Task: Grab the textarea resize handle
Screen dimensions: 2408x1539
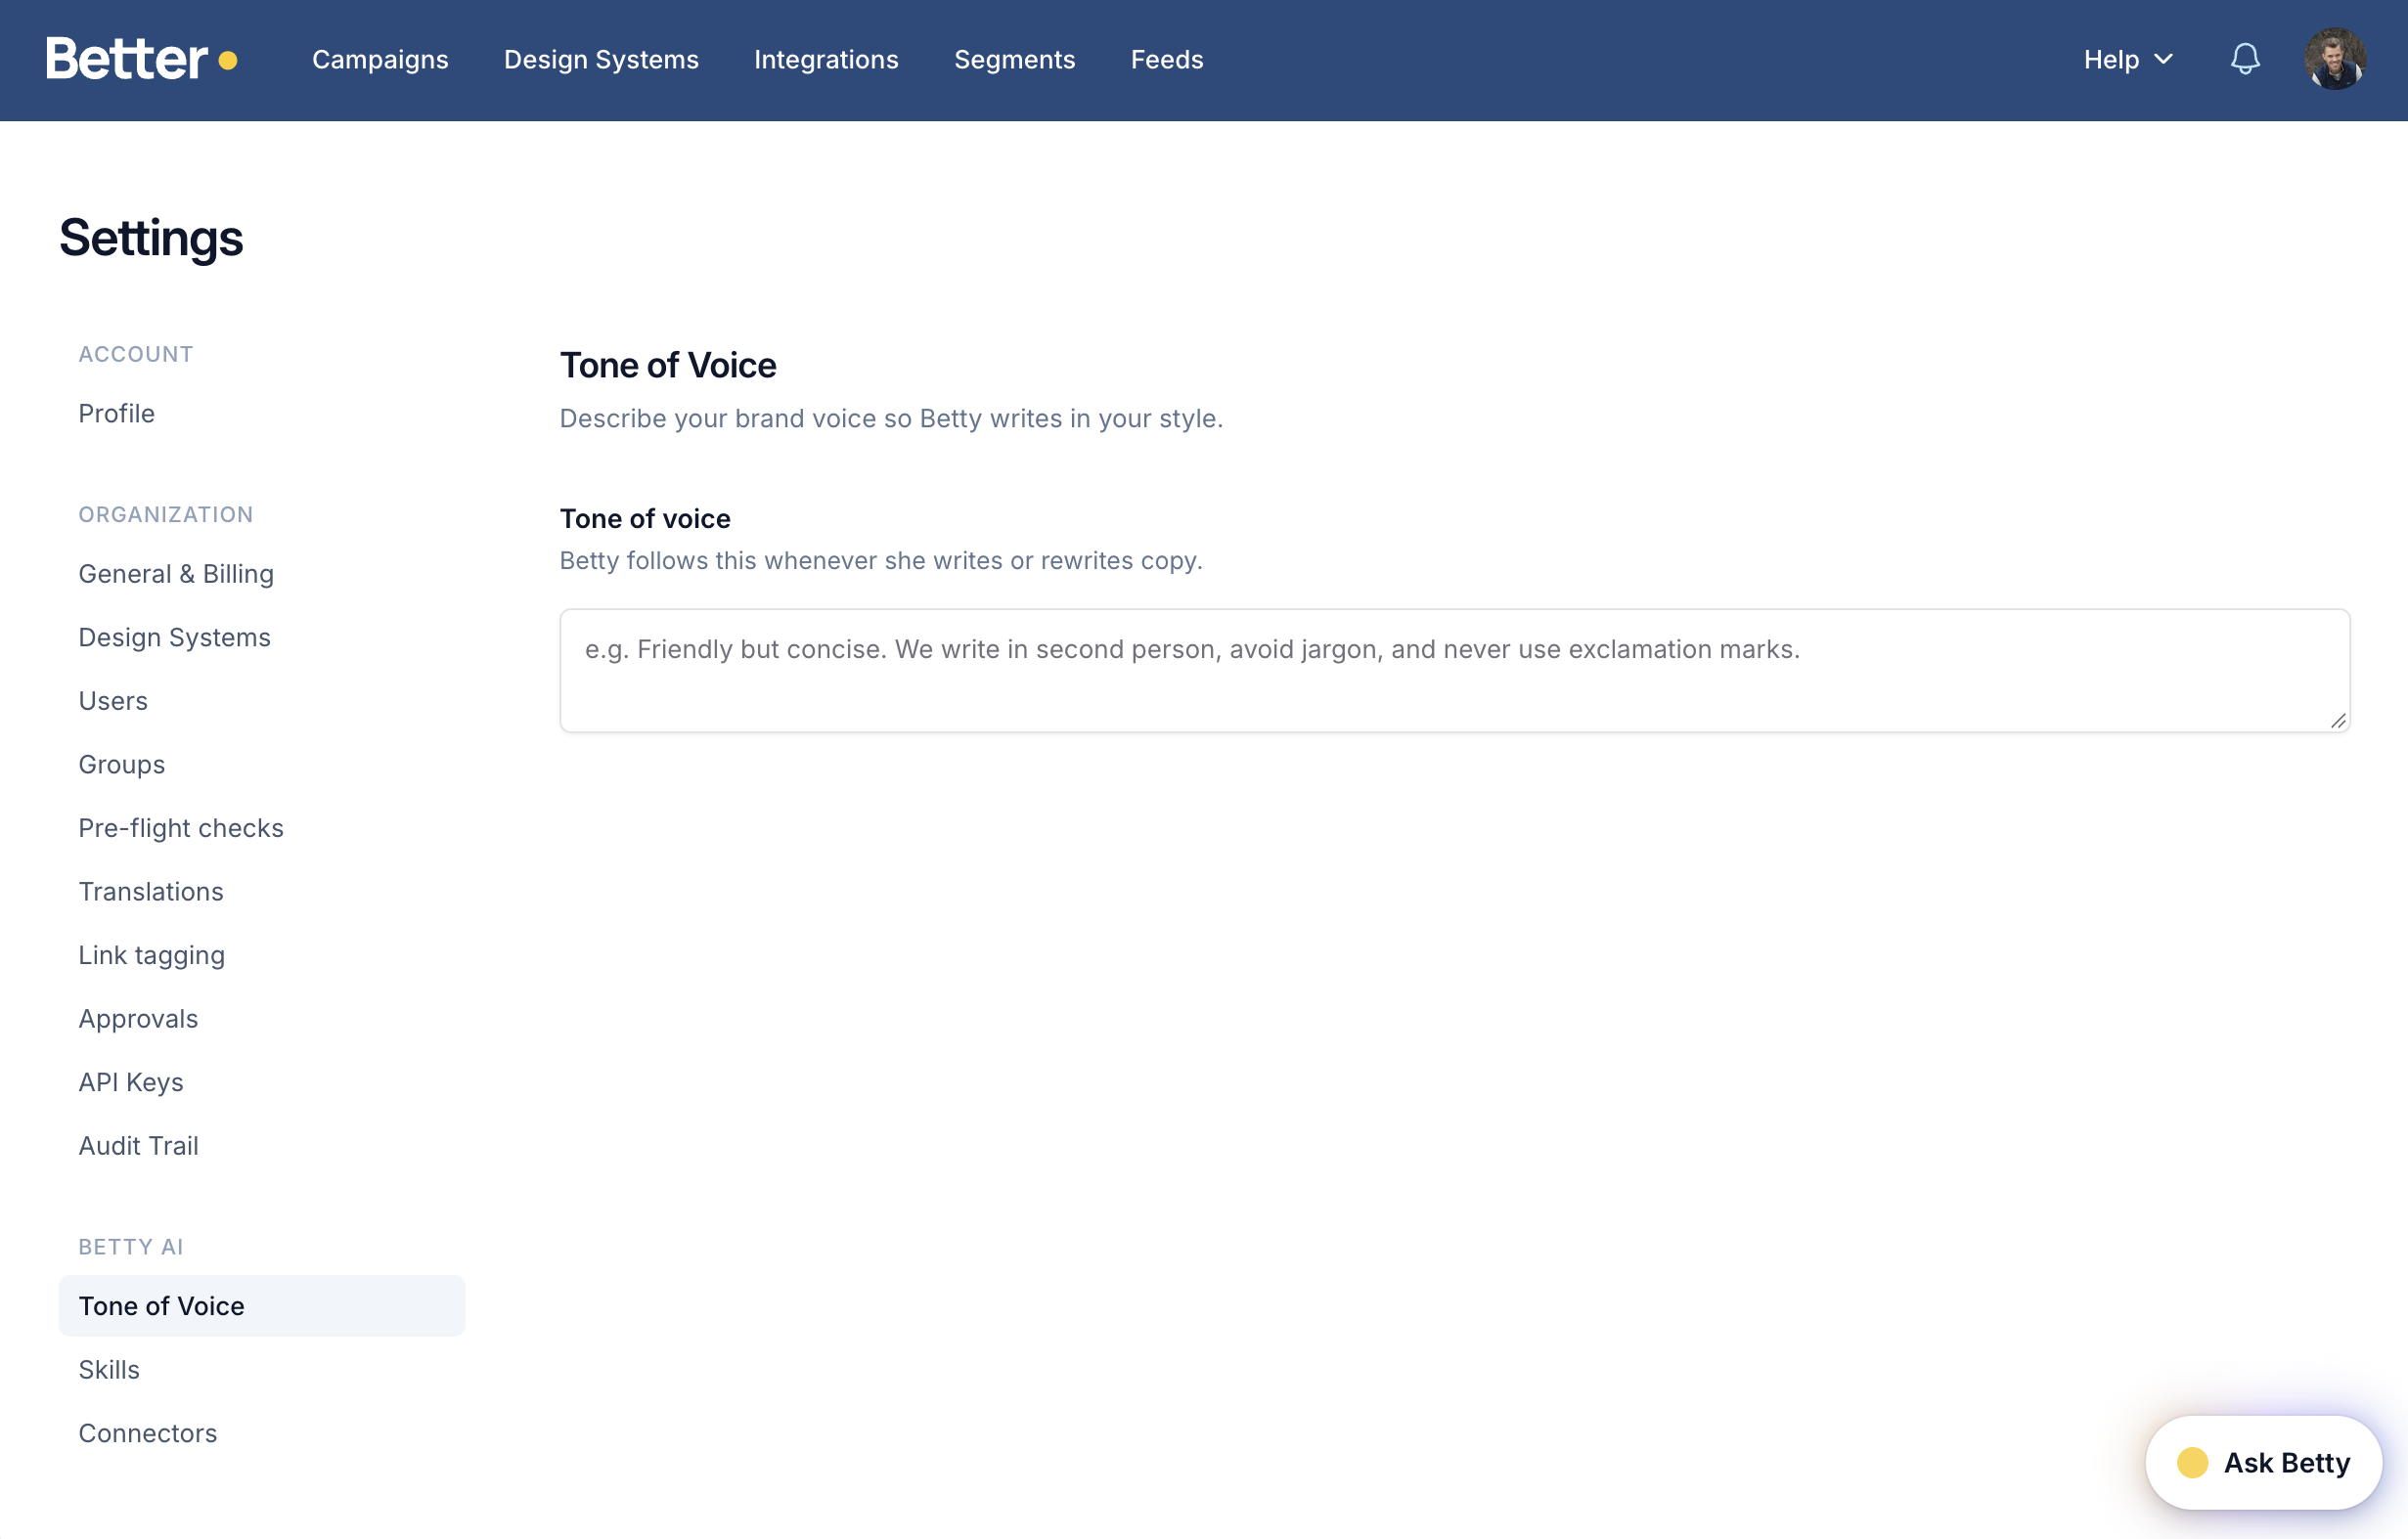Action: click(x=2337, y=720)
